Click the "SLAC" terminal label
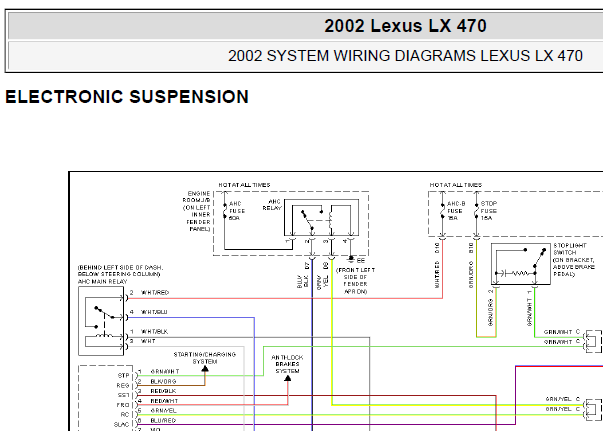603x431 pixels. click(x=122, y=425)
